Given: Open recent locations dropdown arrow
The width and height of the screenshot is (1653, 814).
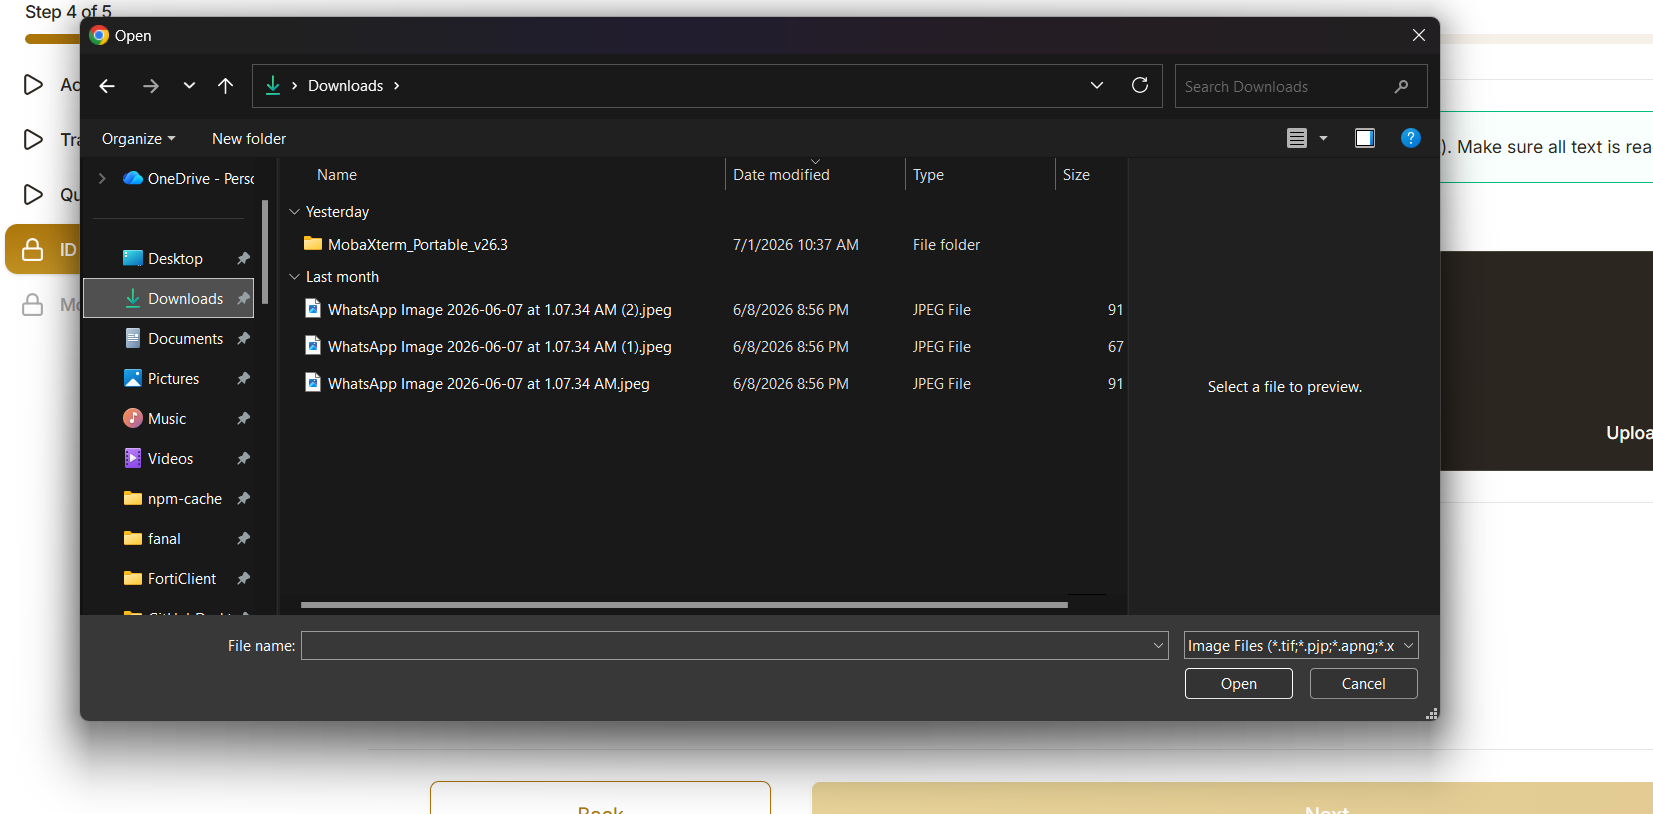Looking at the screenshot, I should pyautogui.click(x=189, y=86).
